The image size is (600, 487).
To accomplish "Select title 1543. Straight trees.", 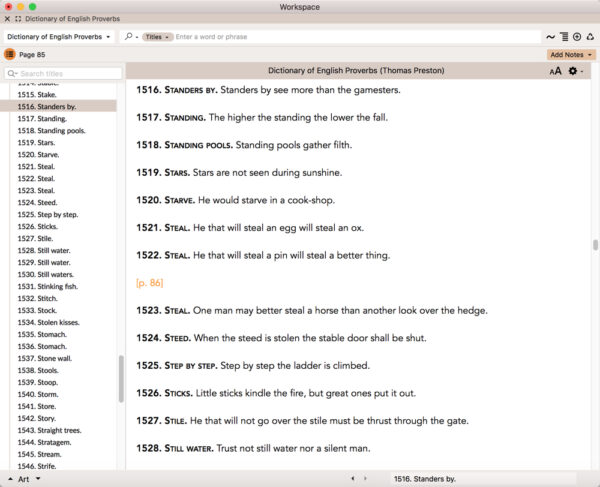I will pos(49,430).
